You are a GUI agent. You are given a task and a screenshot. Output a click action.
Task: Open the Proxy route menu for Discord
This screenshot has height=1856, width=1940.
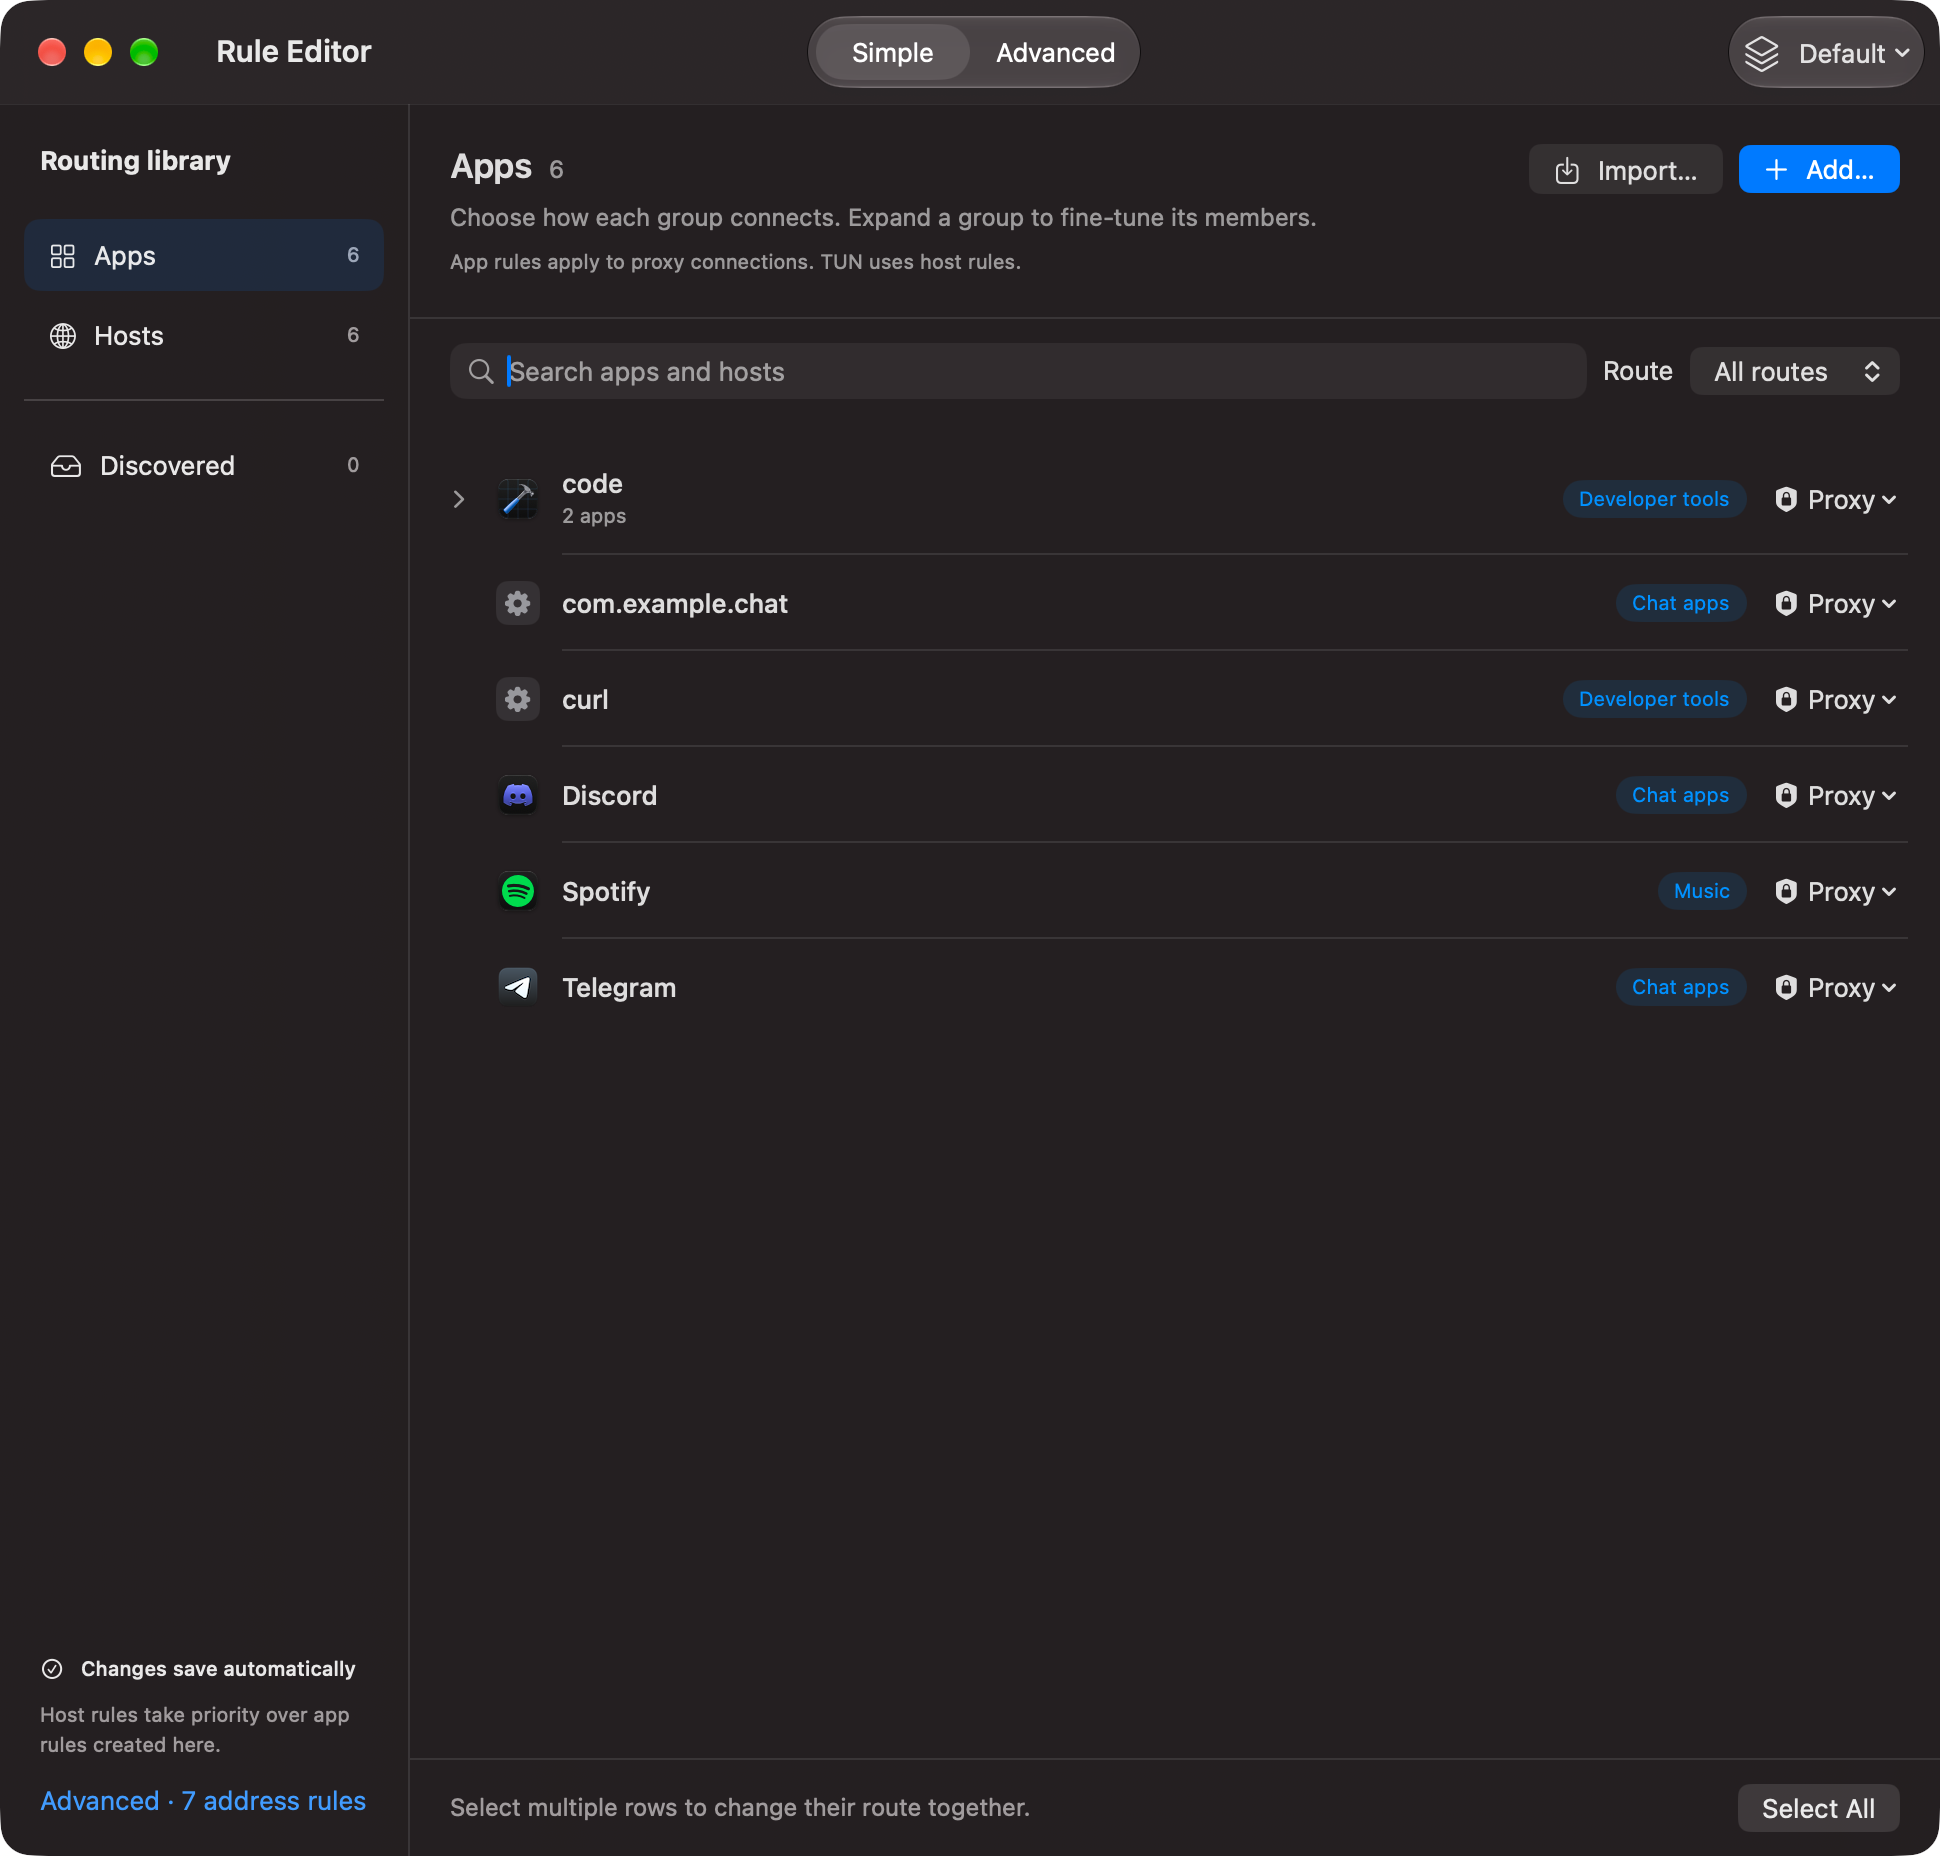pos(1836,795)
